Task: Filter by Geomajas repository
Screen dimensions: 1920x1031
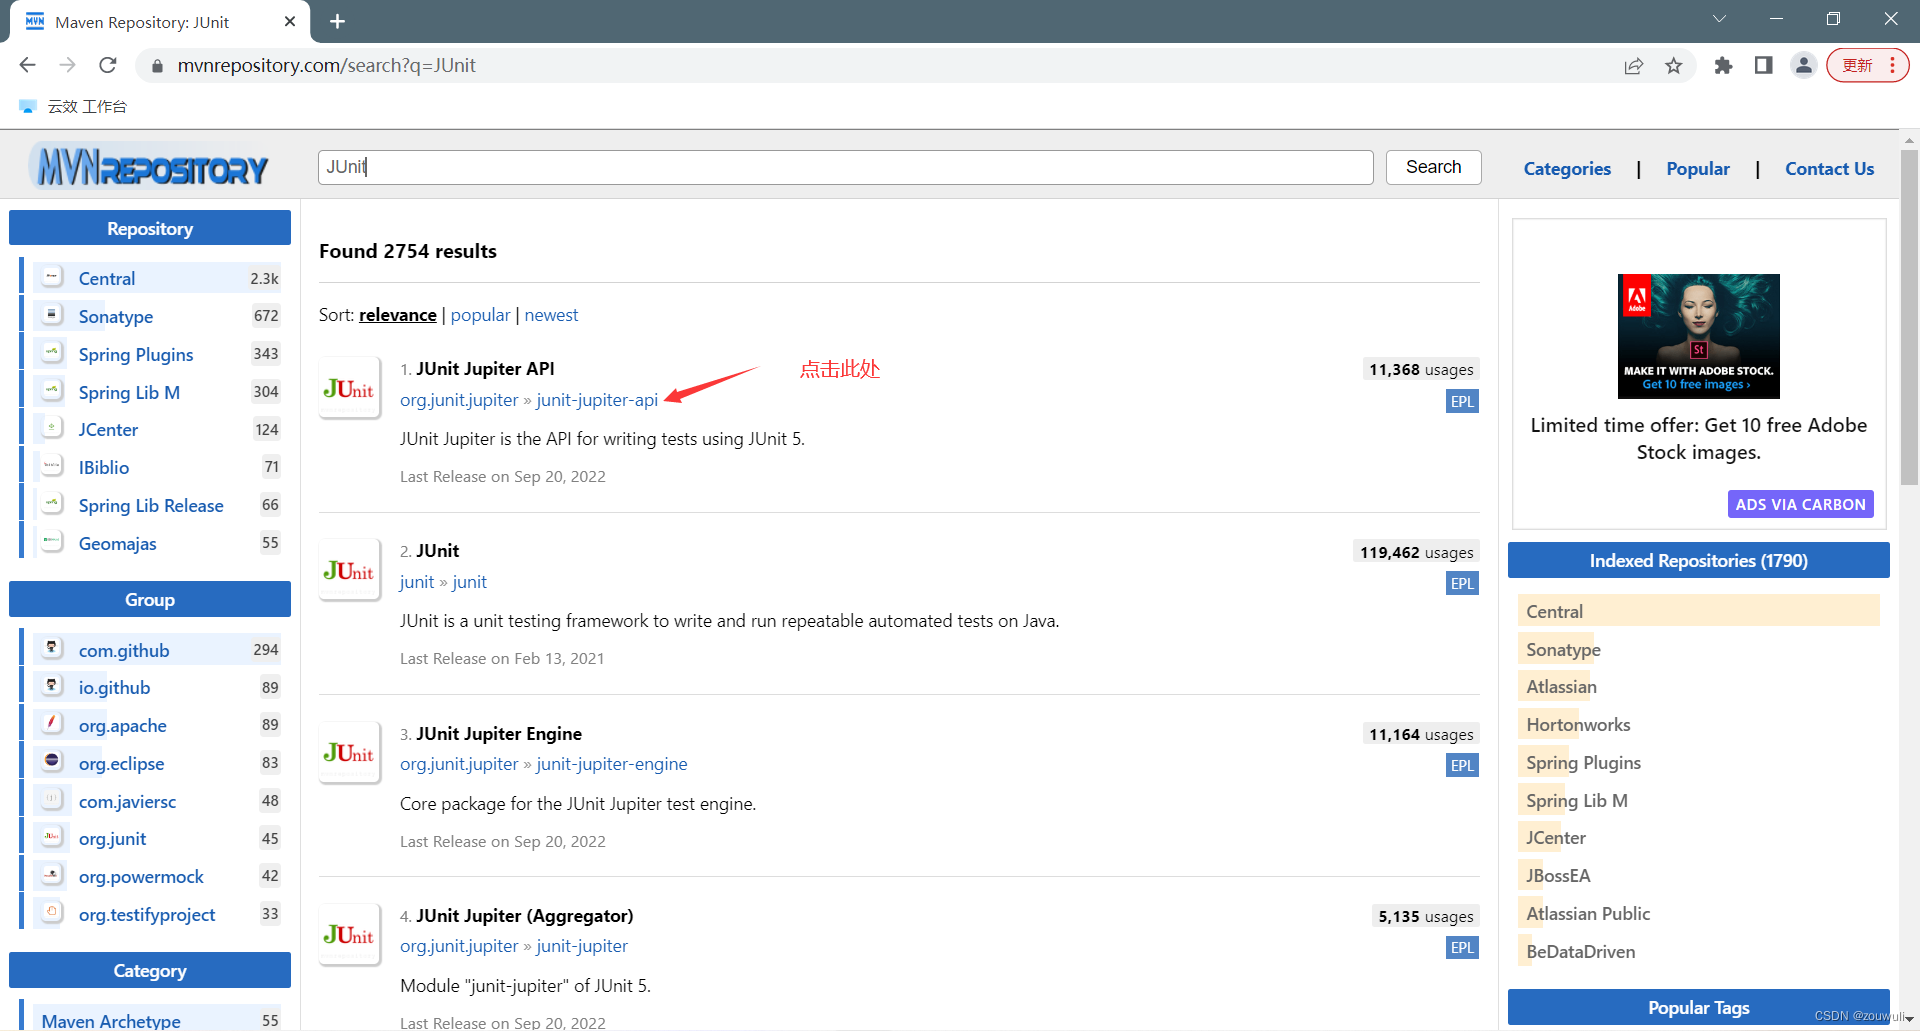Action: click(x=118, y=543)
